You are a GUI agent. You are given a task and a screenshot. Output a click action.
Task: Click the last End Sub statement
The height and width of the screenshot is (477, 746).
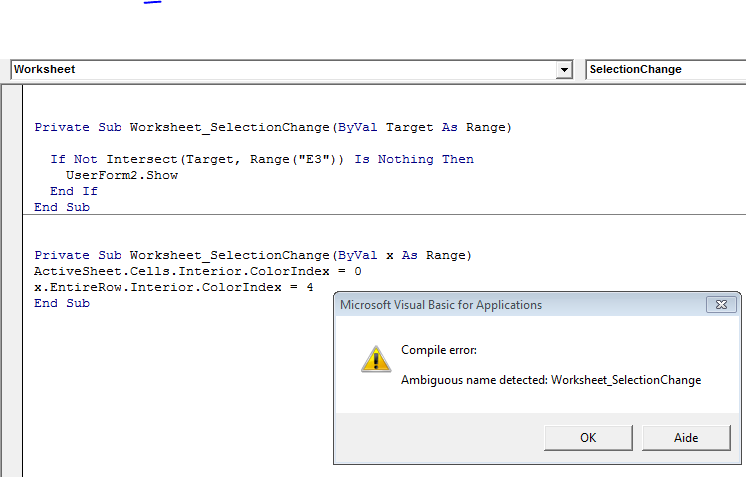tap(62, 303)
